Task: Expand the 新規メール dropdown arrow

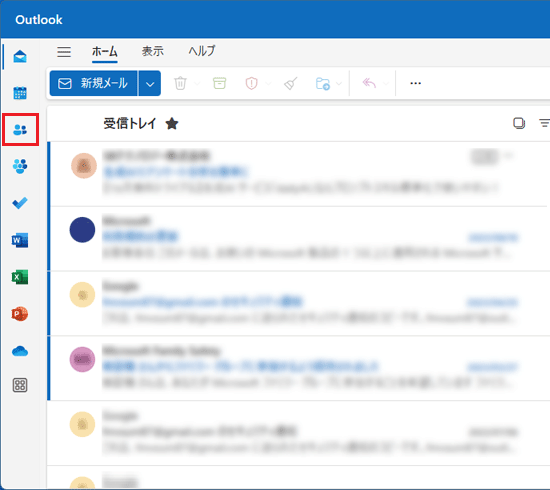Action: pyautogui.click(x=150, y=83)
